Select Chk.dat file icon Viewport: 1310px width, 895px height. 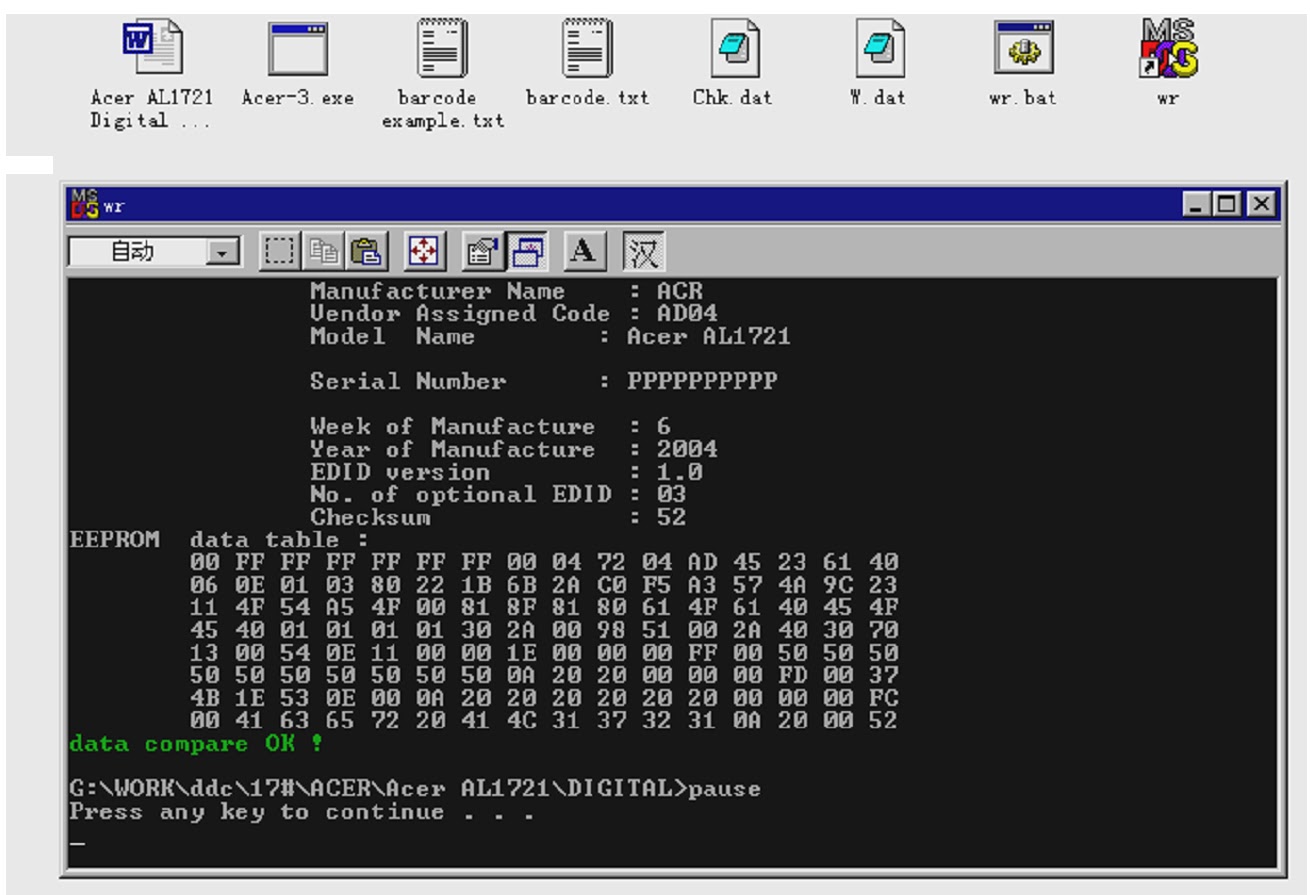(732, 63)
